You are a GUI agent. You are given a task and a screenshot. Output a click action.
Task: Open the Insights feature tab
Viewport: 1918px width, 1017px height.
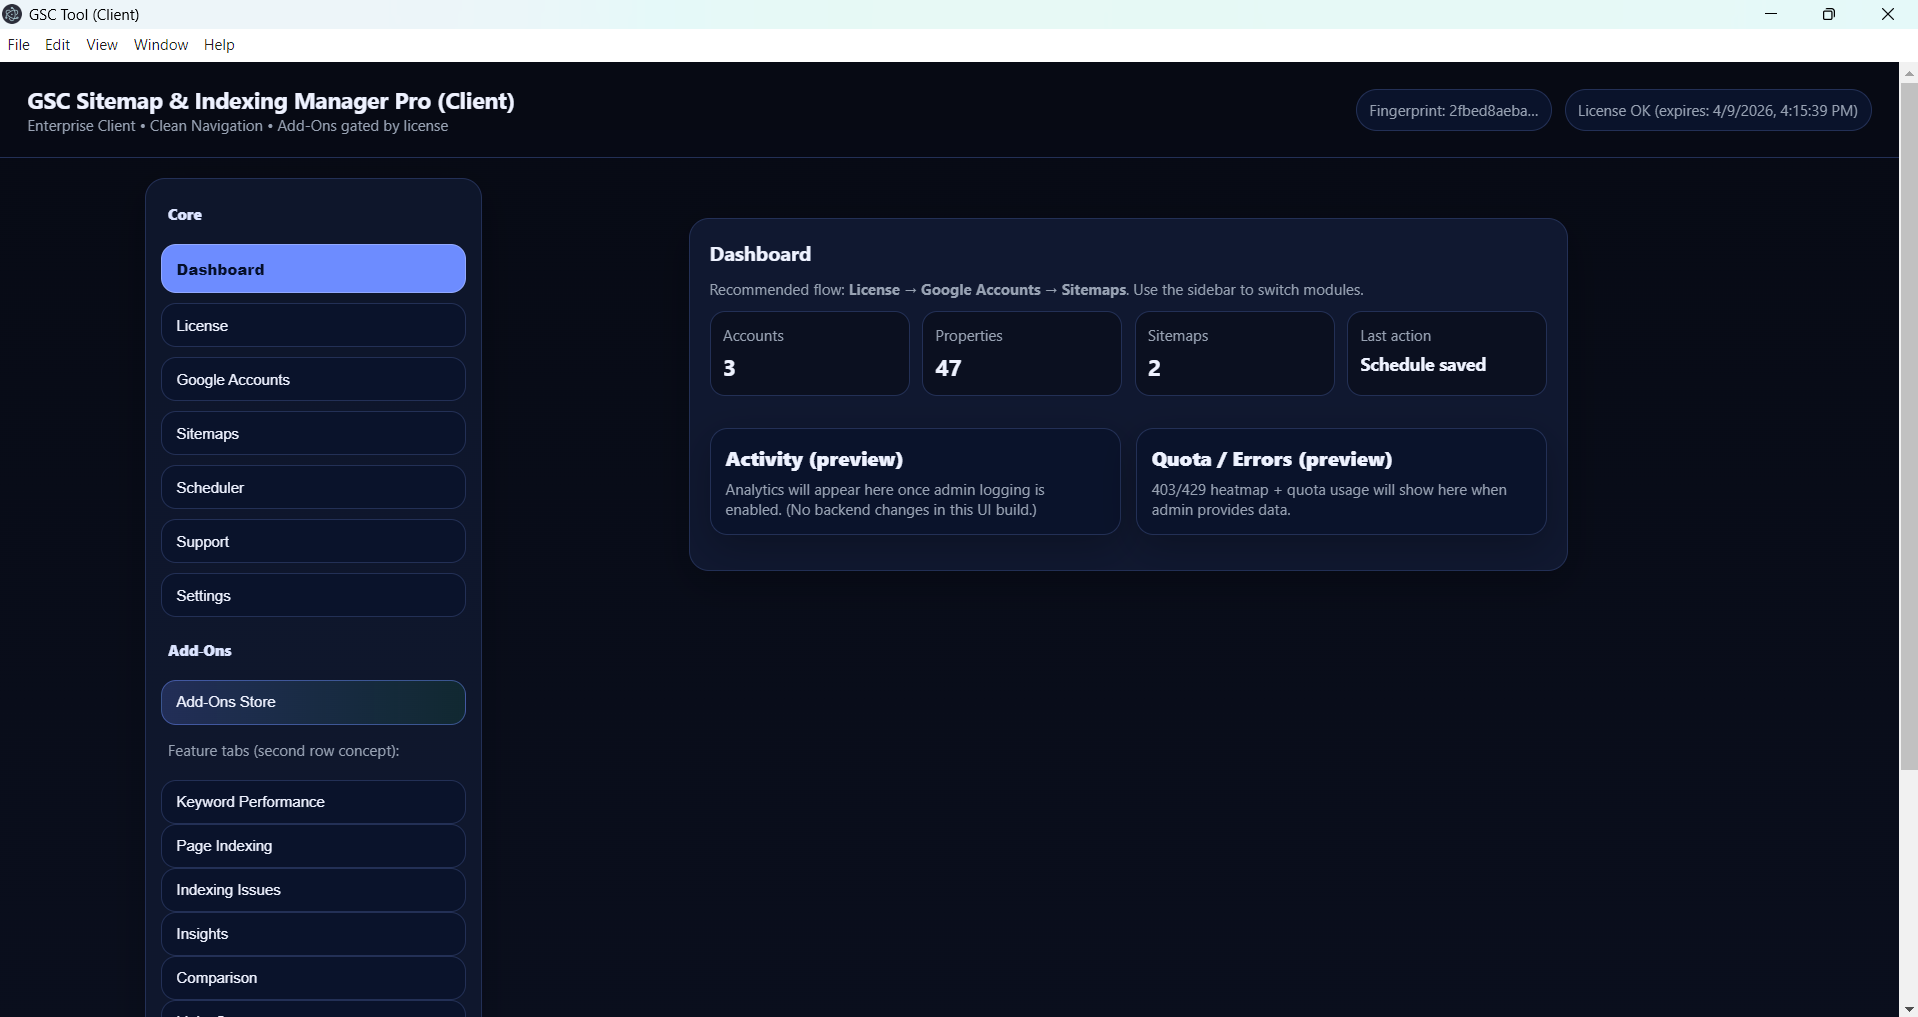click(x=313, y=933)
